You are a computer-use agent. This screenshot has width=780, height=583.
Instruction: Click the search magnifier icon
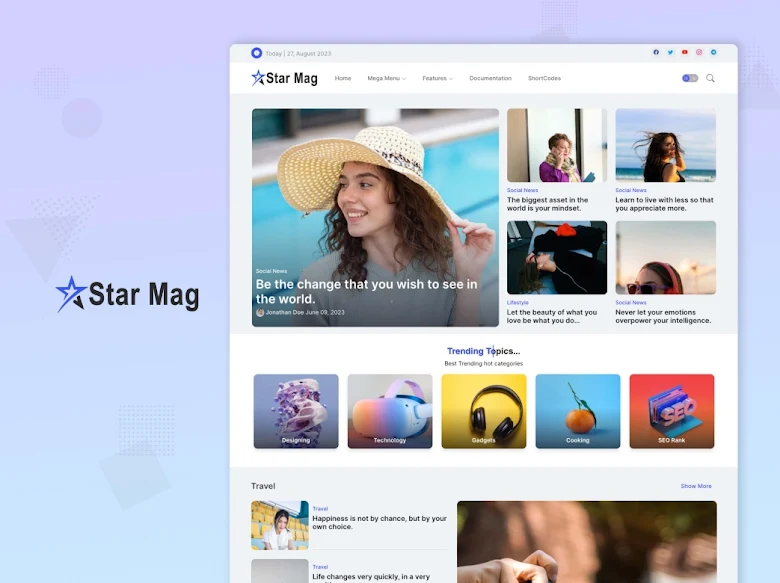coord(710,78)
